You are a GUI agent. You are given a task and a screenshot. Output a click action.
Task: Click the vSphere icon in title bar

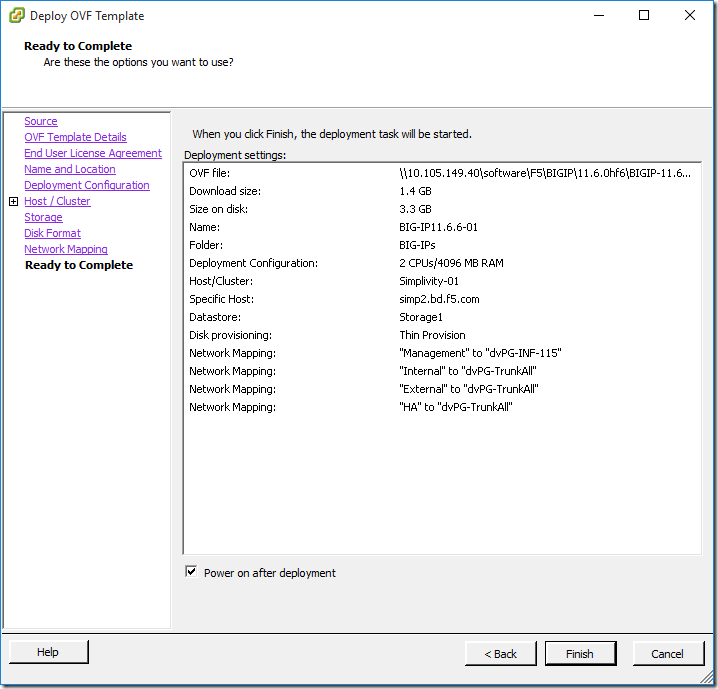coord(16,16)
